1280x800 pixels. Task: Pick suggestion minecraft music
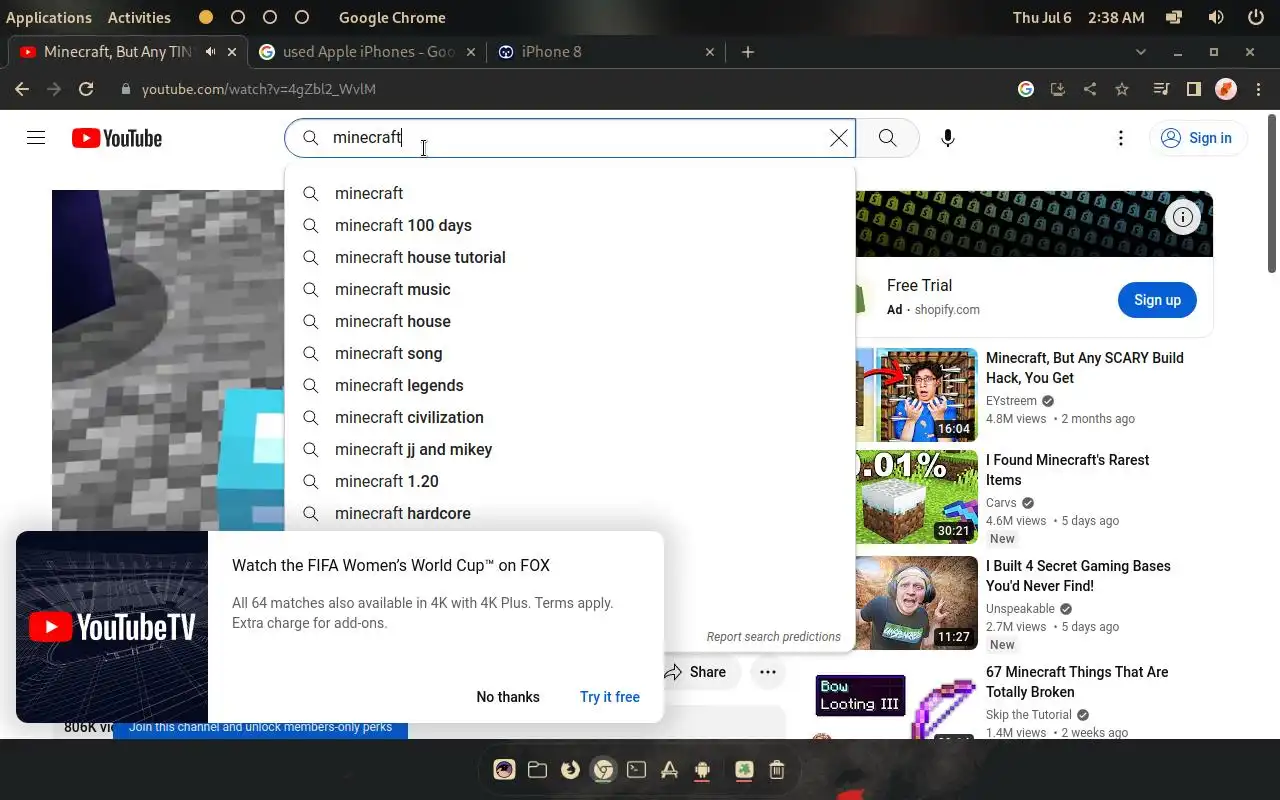click(570, 289)
